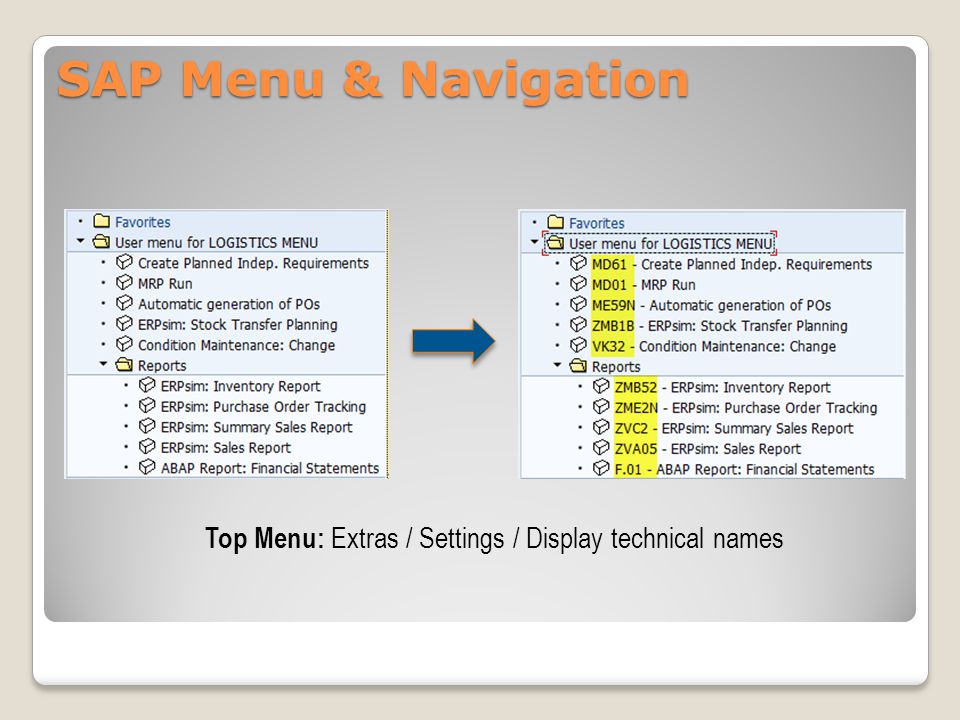
Task: Click Reports folder icon in right menu
Action: tap(577, 366)
